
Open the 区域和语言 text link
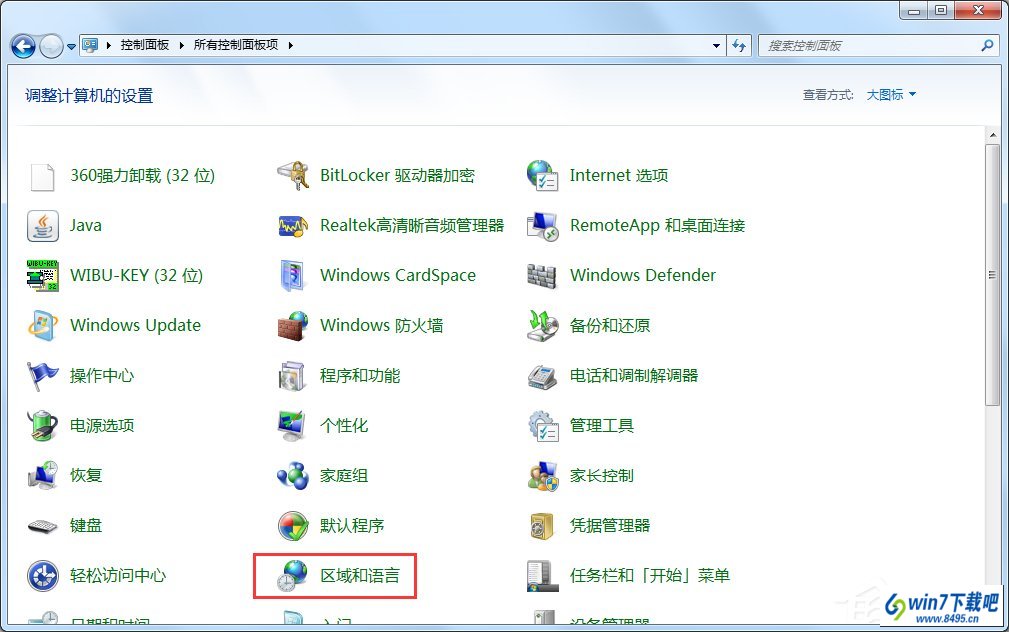tap(360, 575)
